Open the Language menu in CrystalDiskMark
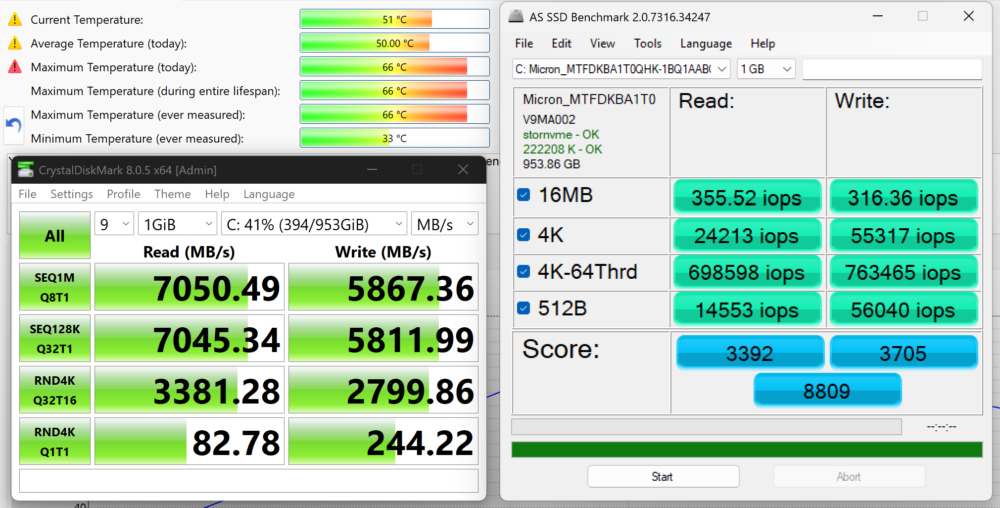The image size is (1000, 508). coord(268,194)
